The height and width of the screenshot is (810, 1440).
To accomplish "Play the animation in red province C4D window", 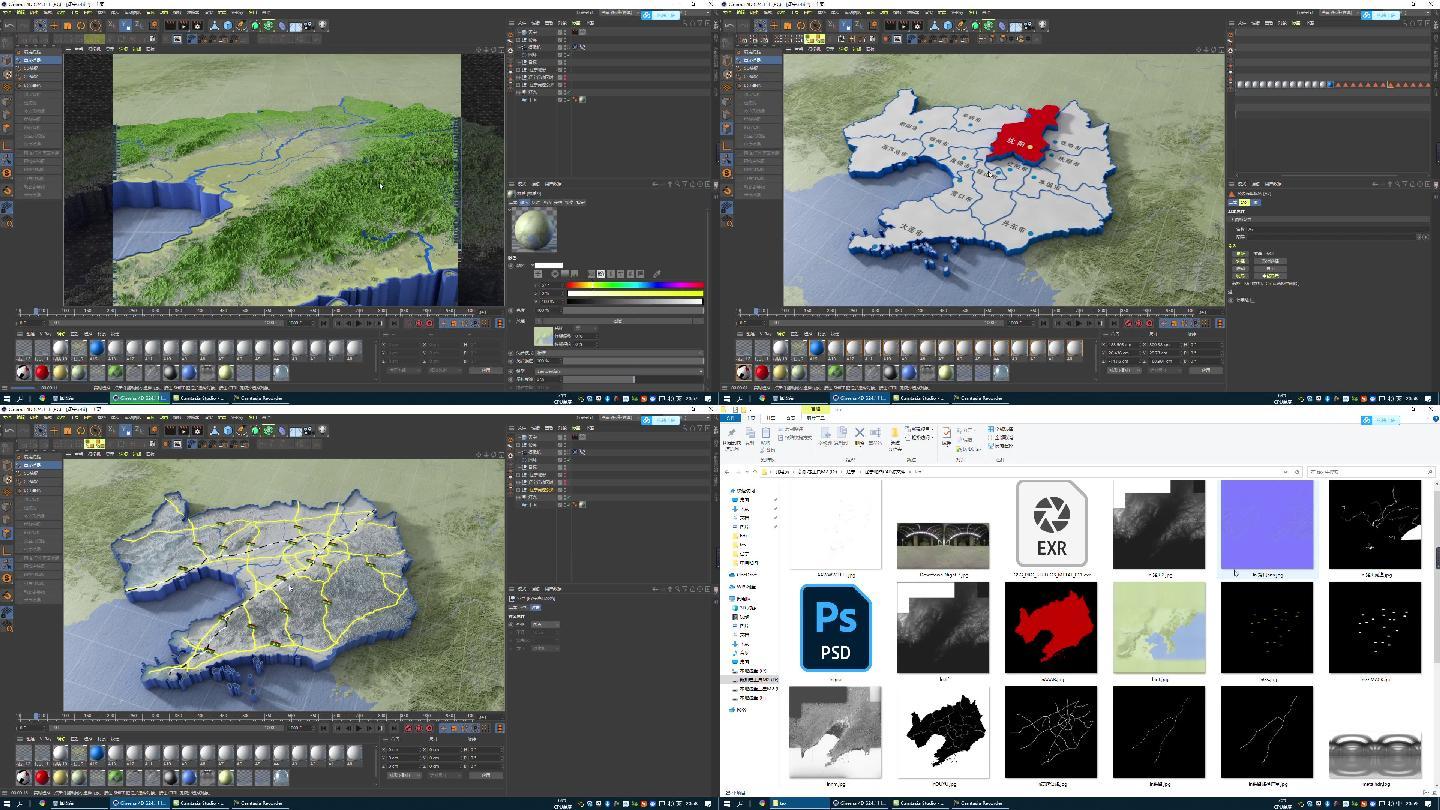I will 1078,323.
